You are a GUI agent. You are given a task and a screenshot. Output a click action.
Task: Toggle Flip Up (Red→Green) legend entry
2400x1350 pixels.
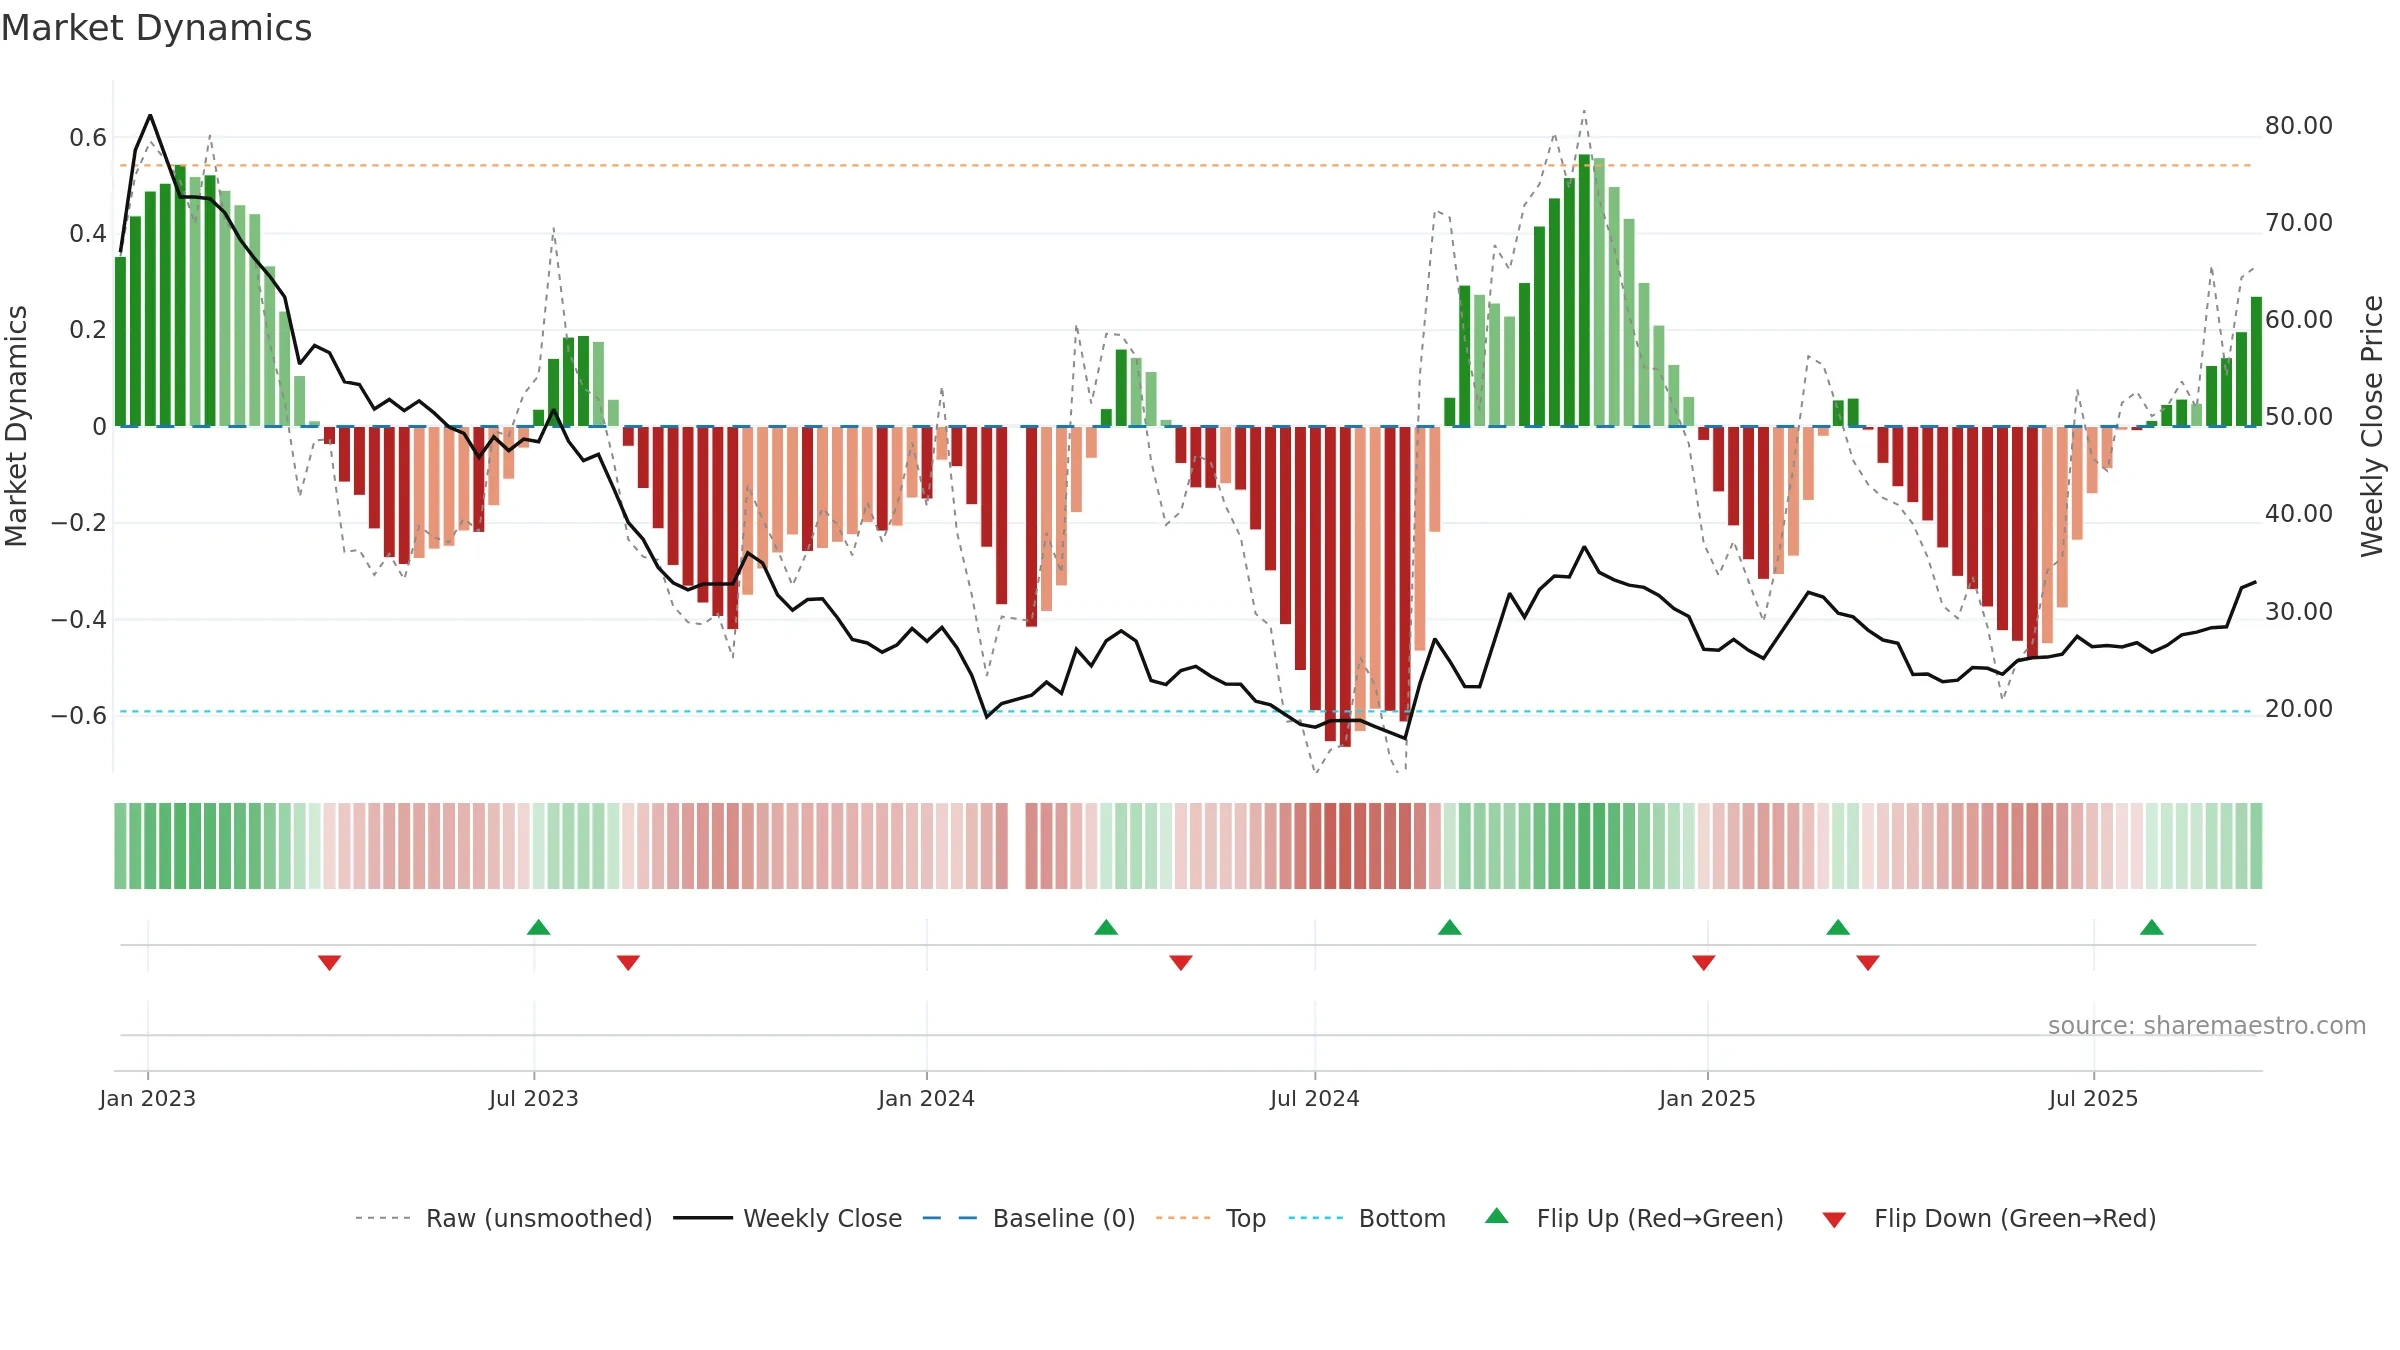point(1634,1218)
